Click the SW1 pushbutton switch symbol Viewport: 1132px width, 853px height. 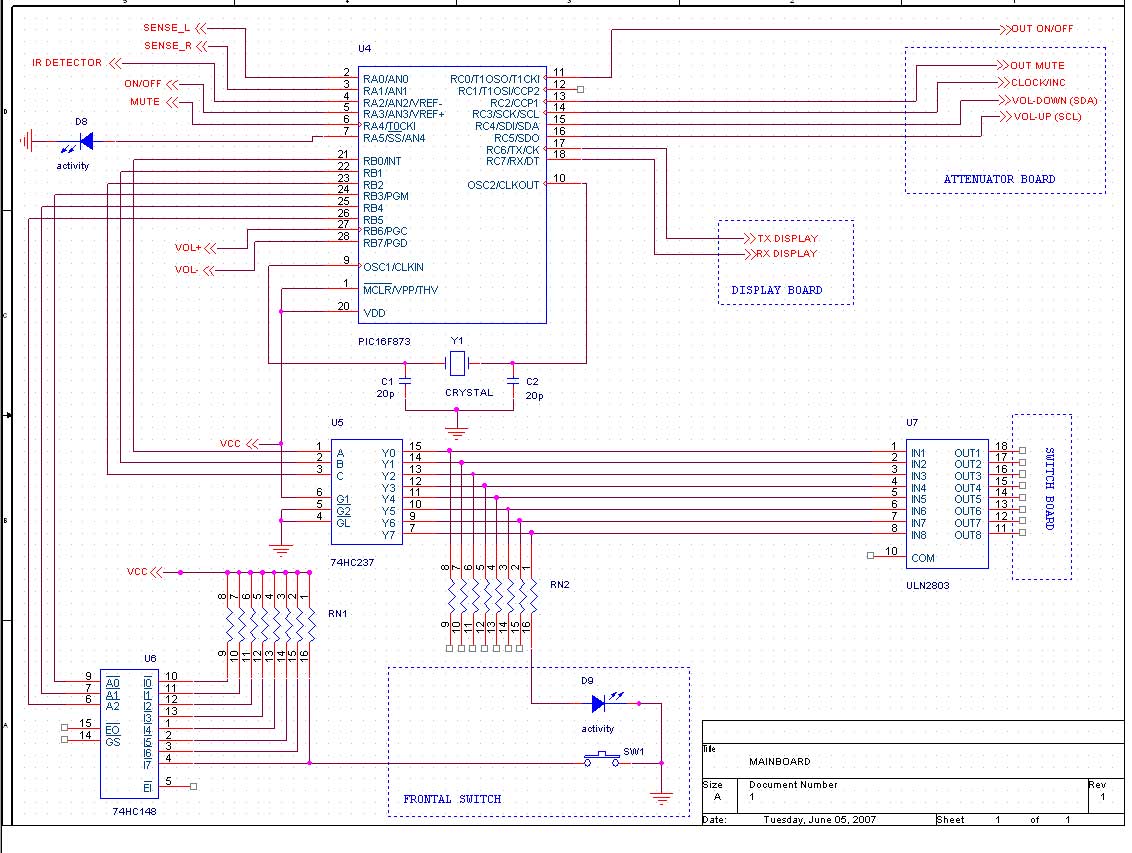[x=601, y=758]
